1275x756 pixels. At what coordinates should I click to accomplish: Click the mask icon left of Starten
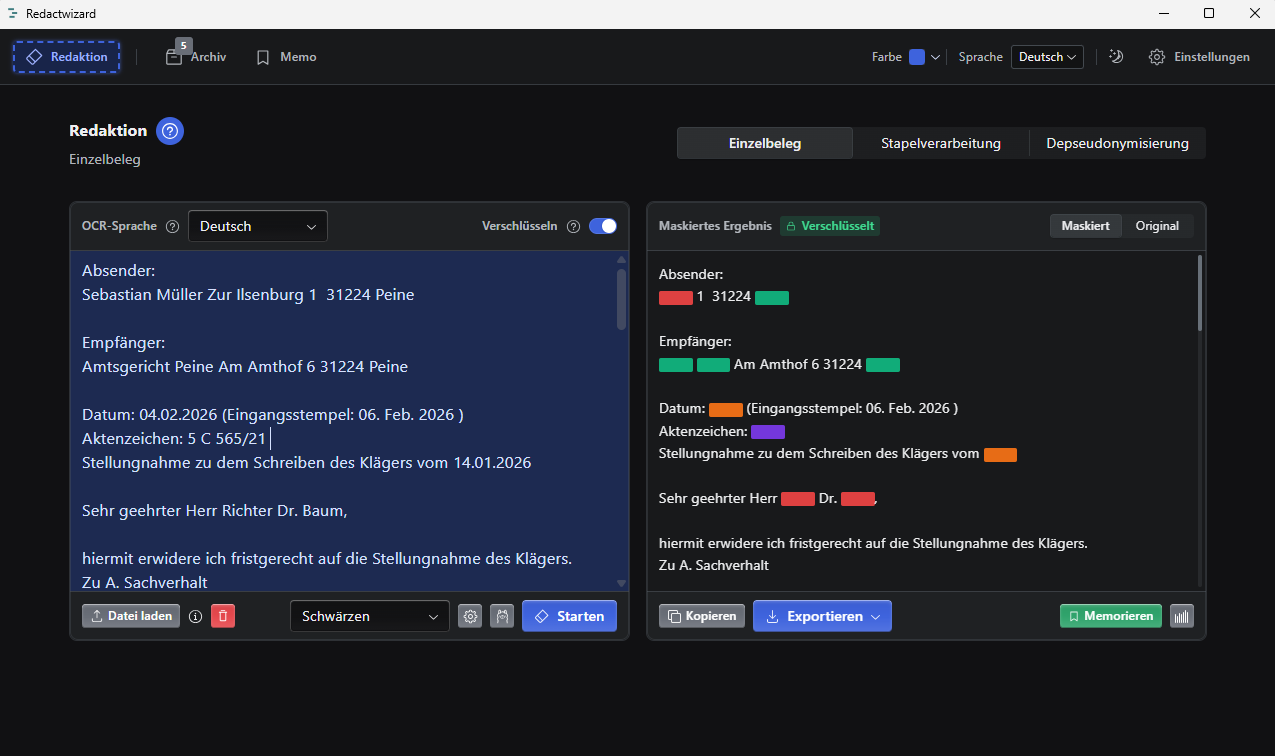[x=501, y=616]
